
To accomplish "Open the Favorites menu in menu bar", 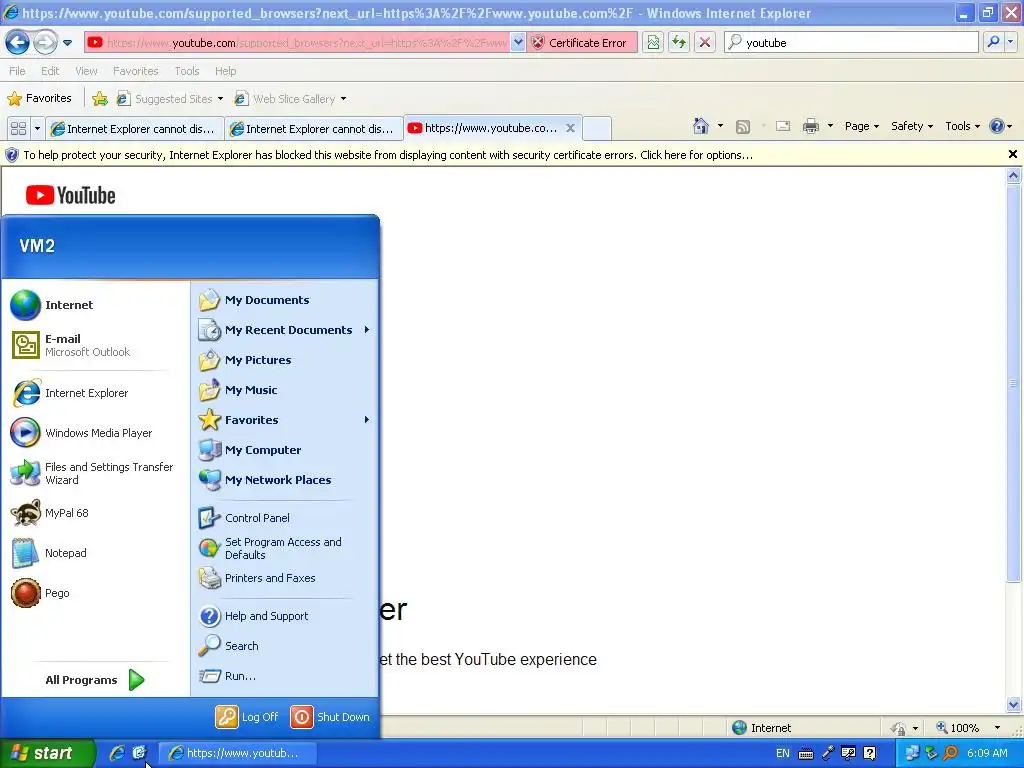I will (135, 71).
